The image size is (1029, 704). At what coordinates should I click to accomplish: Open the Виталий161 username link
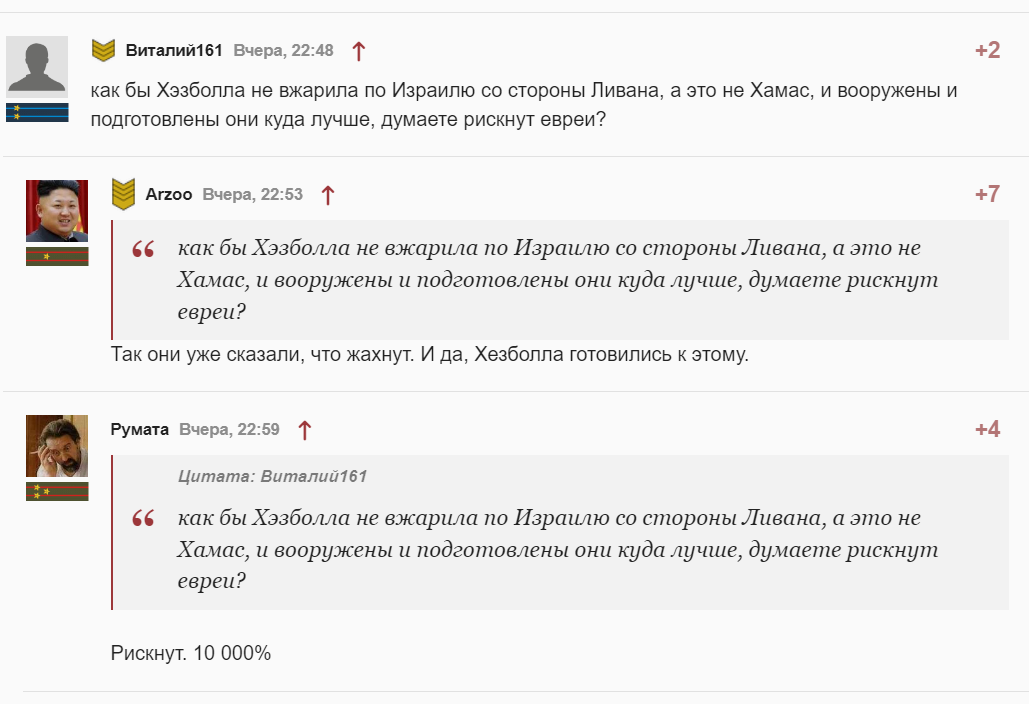point(174,50)
